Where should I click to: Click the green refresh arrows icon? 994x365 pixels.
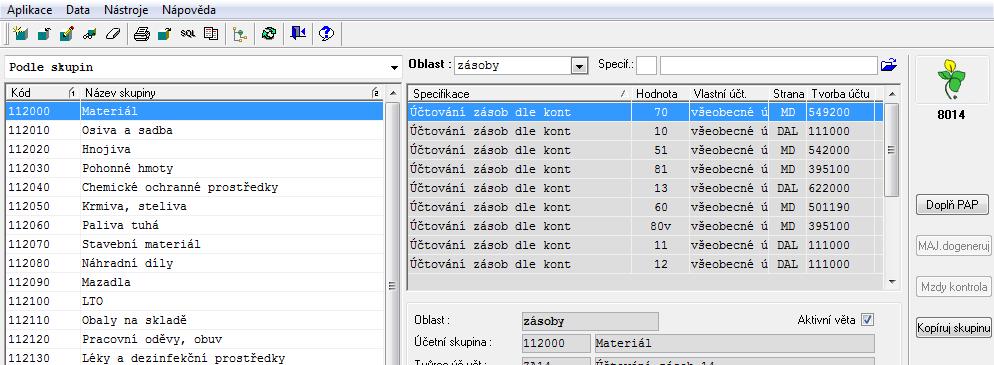coord(269,34)
